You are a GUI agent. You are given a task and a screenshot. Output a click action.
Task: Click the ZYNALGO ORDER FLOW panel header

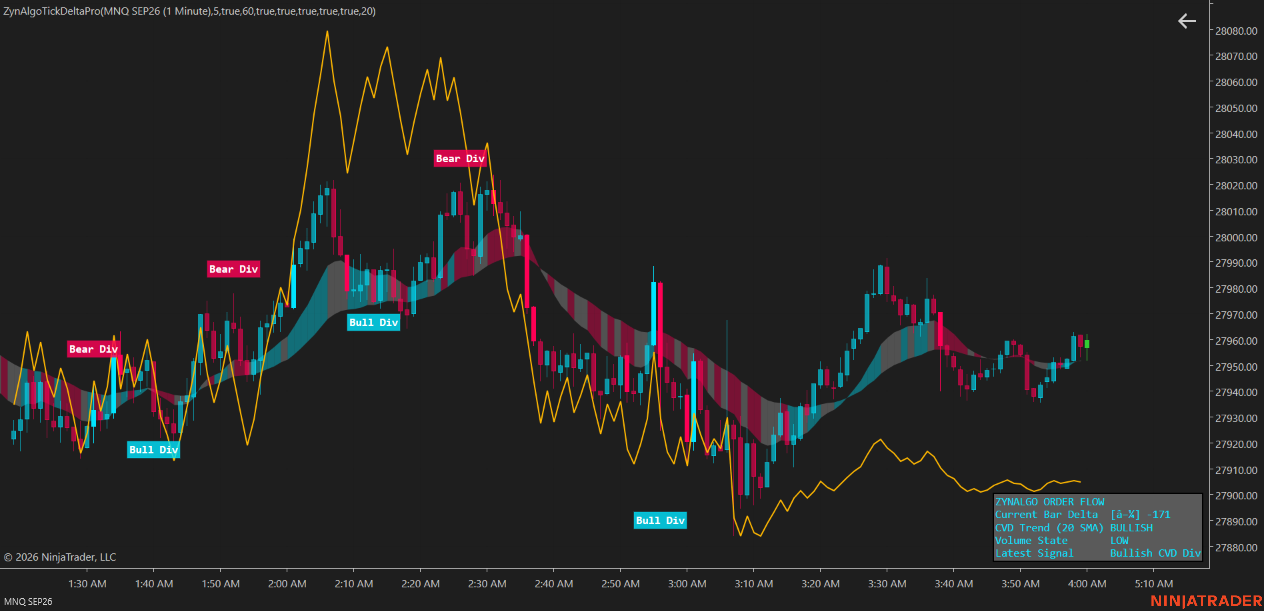[x=1050, y=501]
